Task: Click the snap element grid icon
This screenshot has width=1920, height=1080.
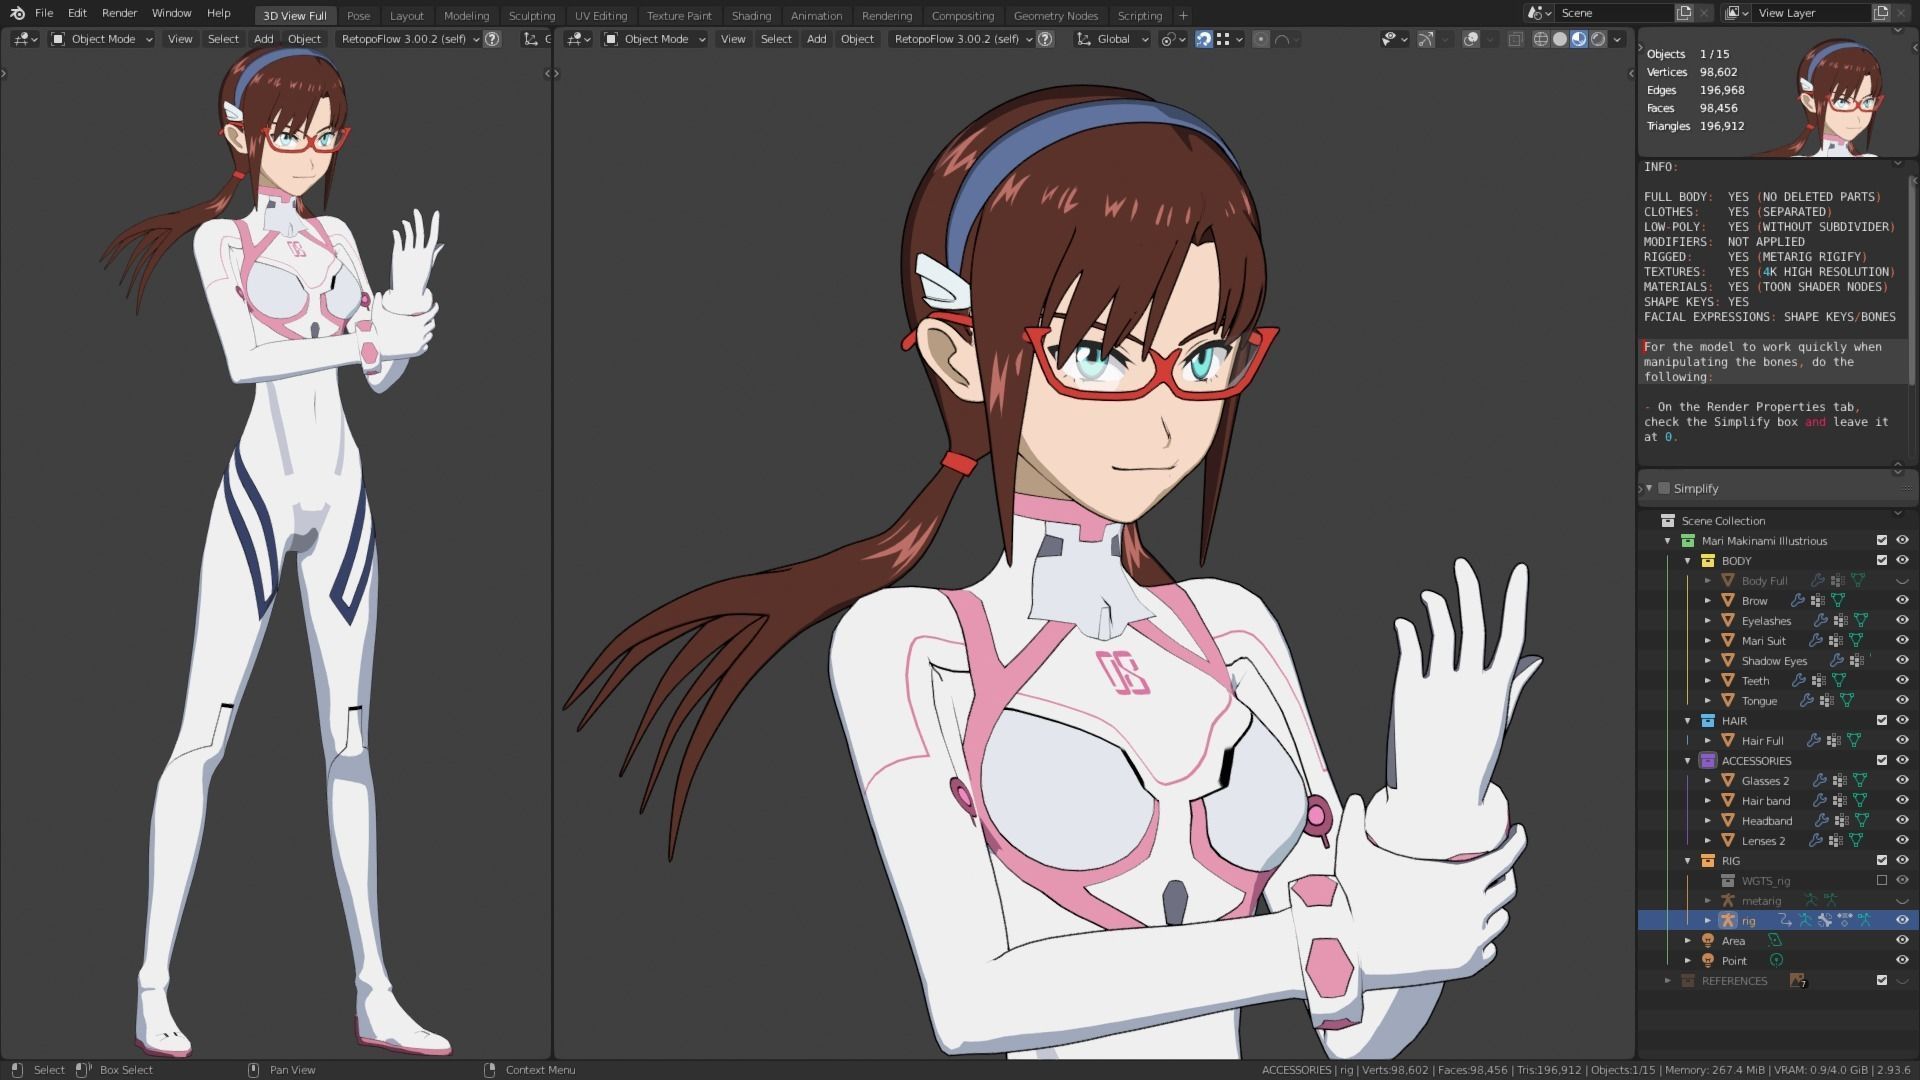Action: (1223, 39)
